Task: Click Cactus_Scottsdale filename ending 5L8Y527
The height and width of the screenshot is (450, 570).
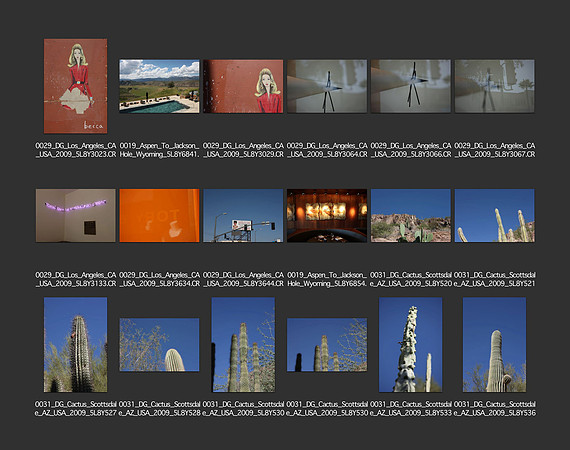Action: 76,409
